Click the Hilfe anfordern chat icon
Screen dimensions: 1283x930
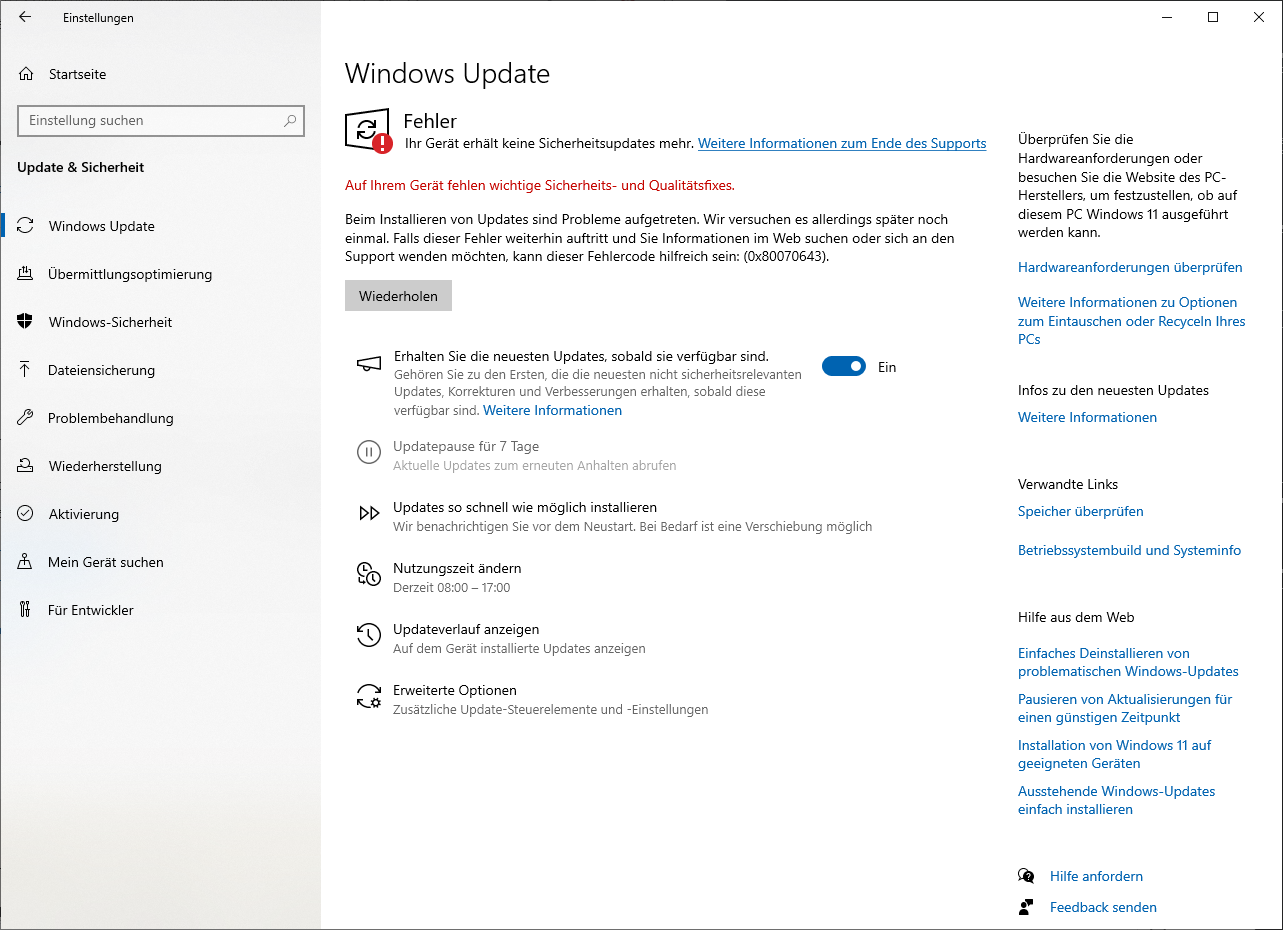coord(1026,876)
